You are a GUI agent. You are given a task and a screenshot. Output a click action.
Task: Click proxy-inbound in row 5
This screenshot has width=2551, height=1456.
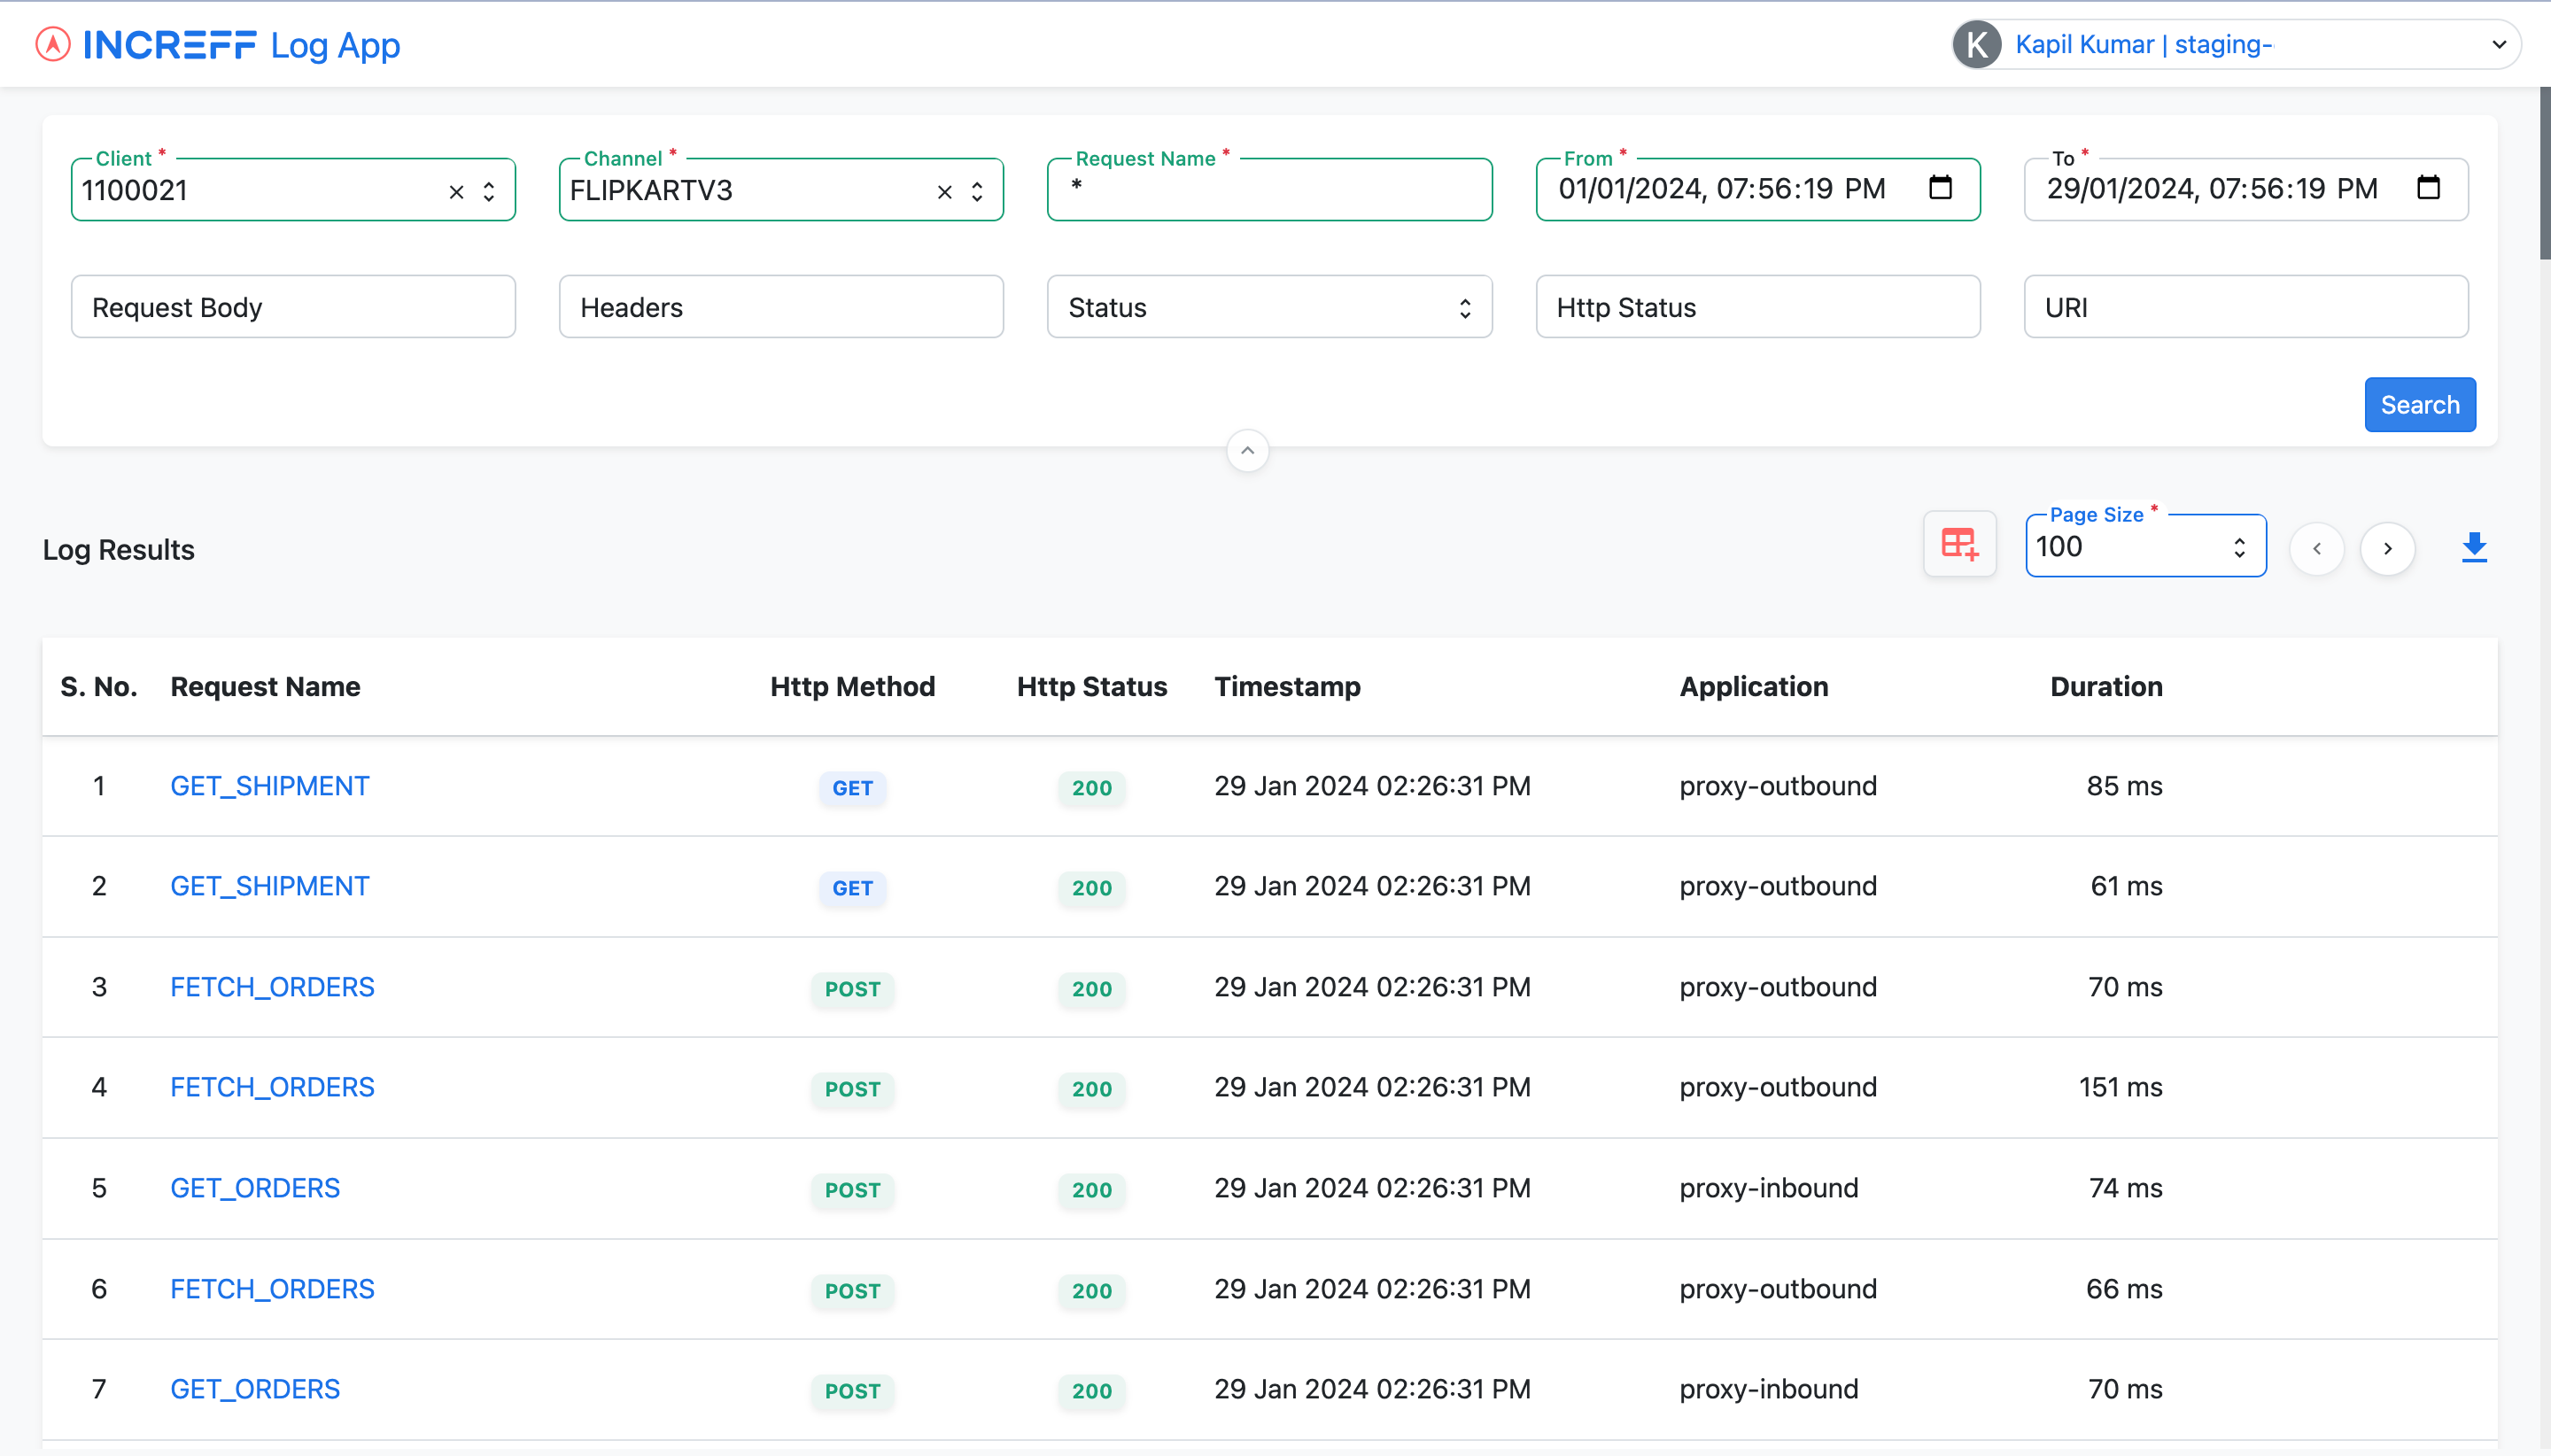[1768, 1188]
